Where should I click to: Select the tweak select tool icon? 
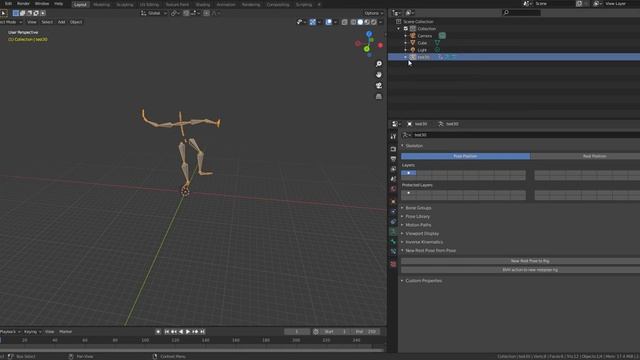tap(3, 13)
